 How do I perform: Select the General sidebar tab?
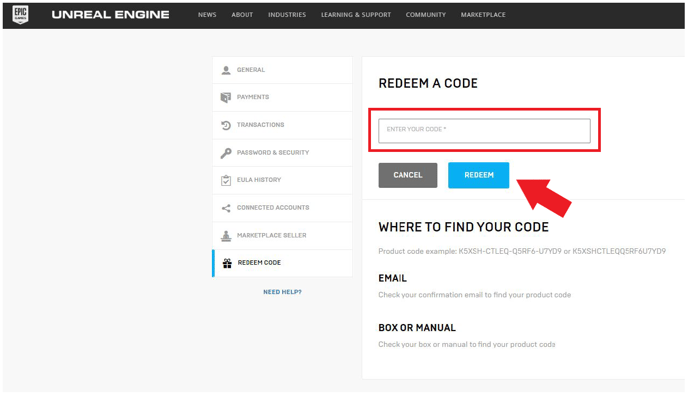click(282, 70)
